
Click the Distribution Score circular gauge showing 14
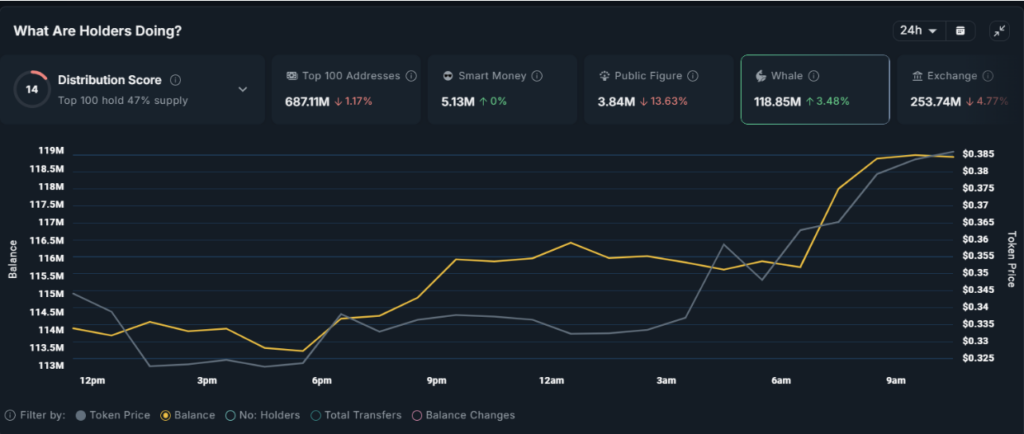coord(31,89)
